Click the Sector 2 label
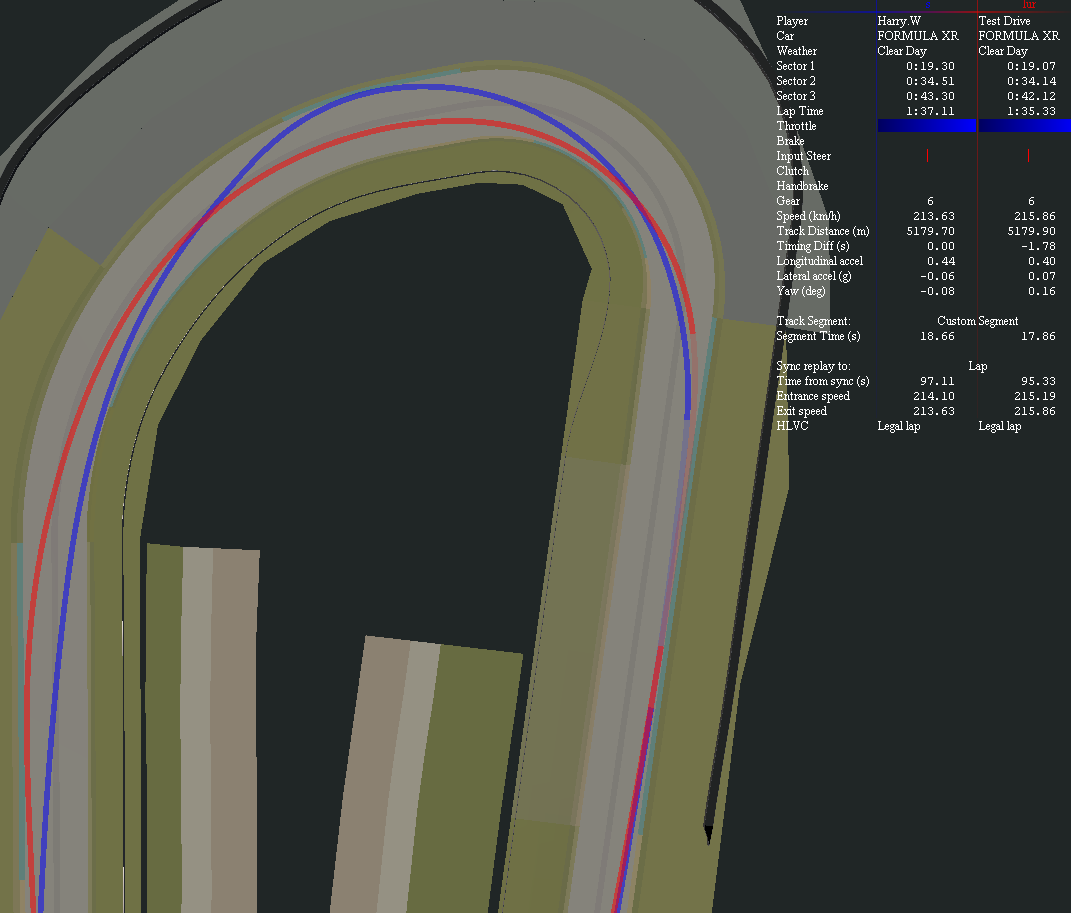The height and width of the screenshot is (913, 1071). pos(796,81)
